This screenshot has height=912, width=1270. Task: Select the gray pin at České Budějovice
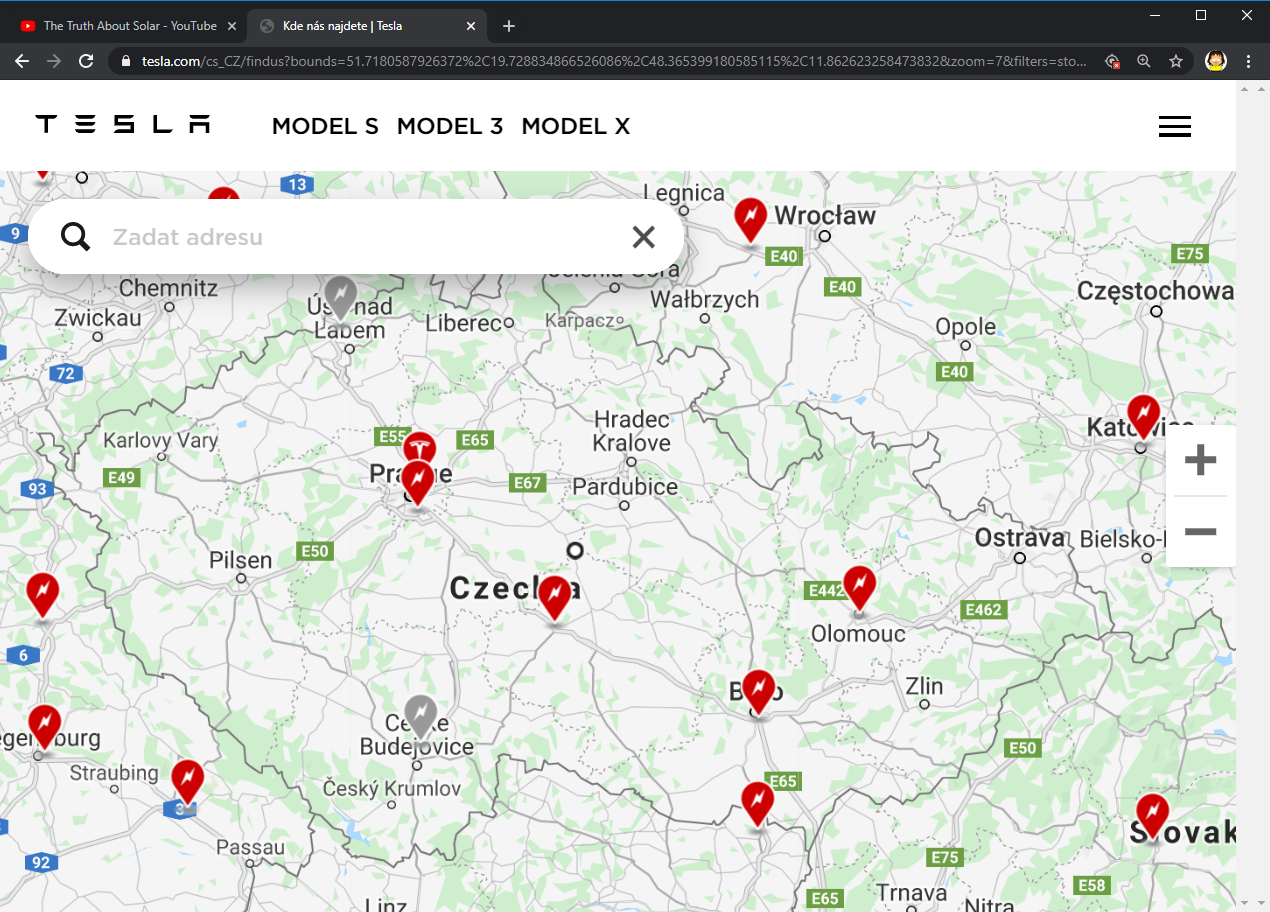[421, 717]
